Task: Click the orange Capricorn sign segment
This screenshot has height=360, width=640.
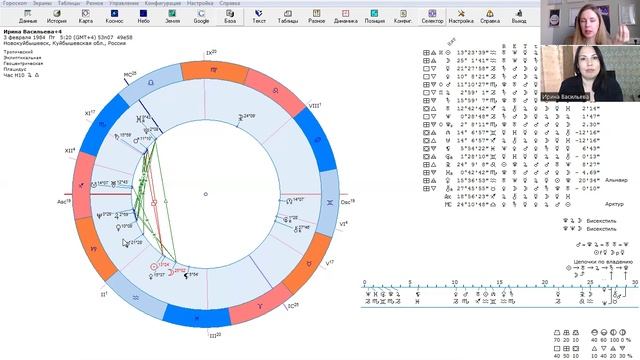Action: pyautogui.click(x=95, y=248)
